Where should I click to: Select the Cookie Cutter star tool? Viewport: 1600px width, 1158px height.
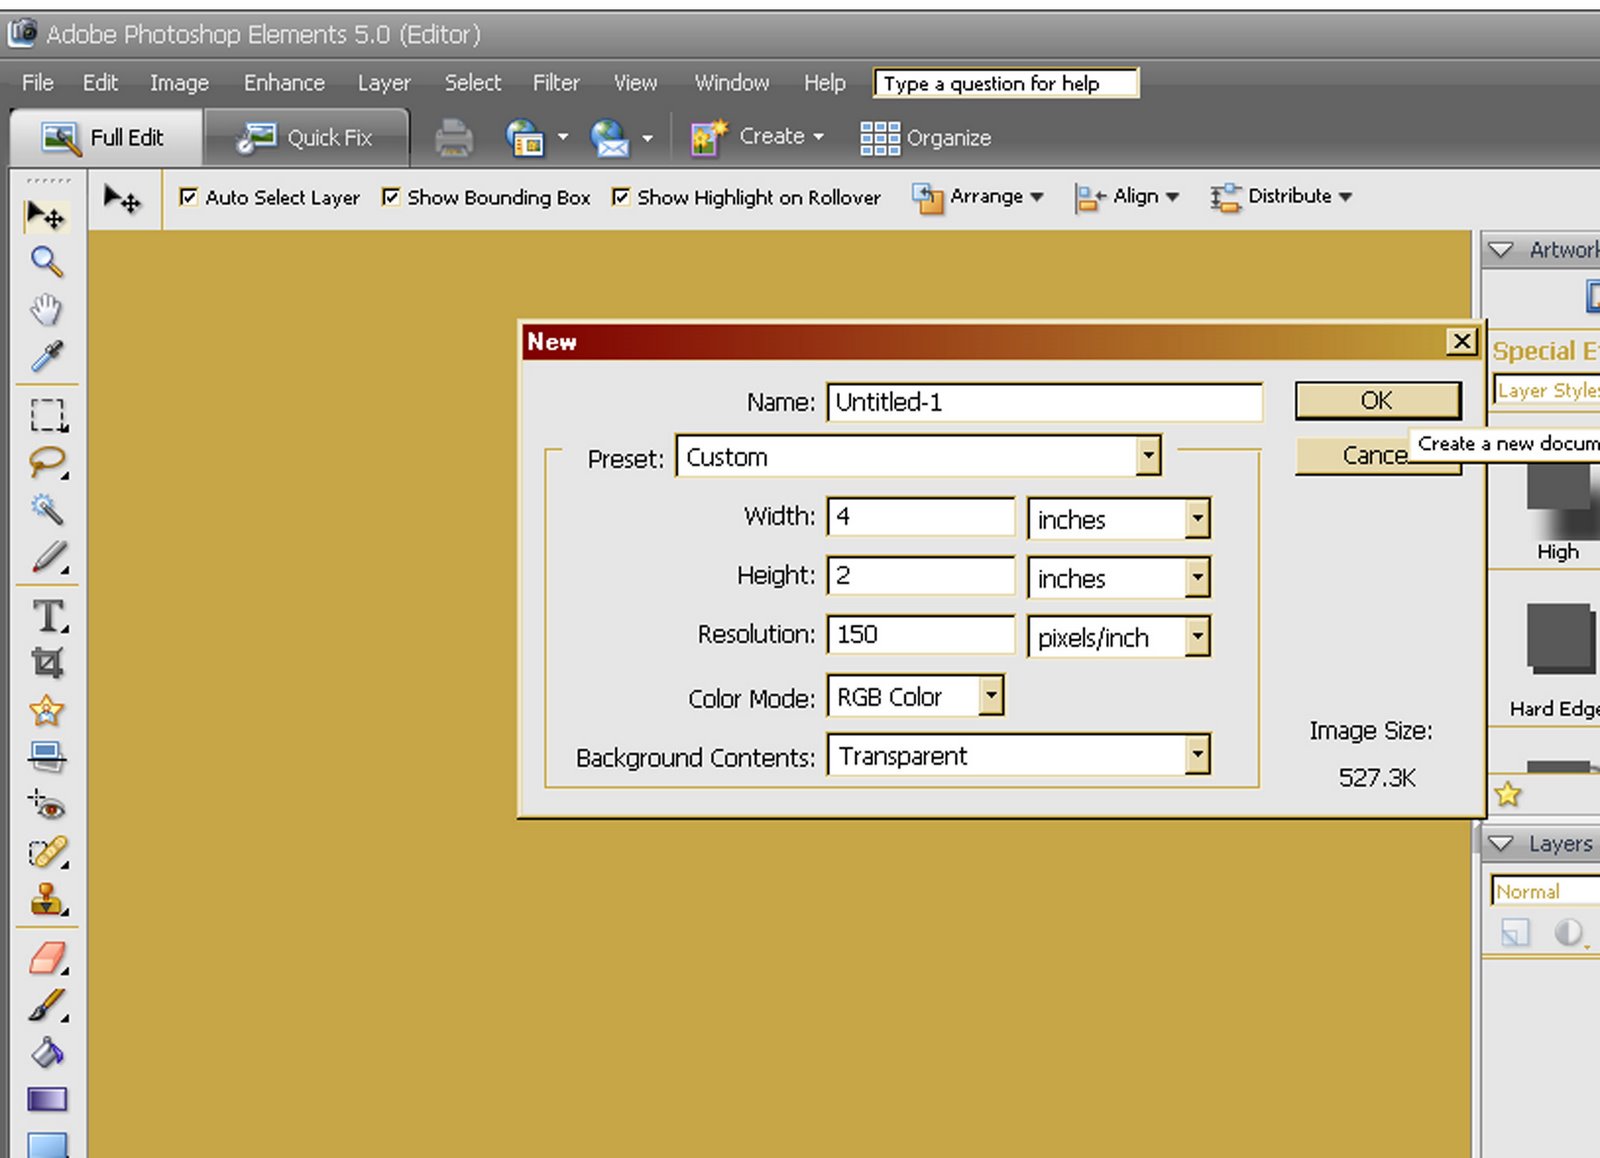(x=47, y=711)
